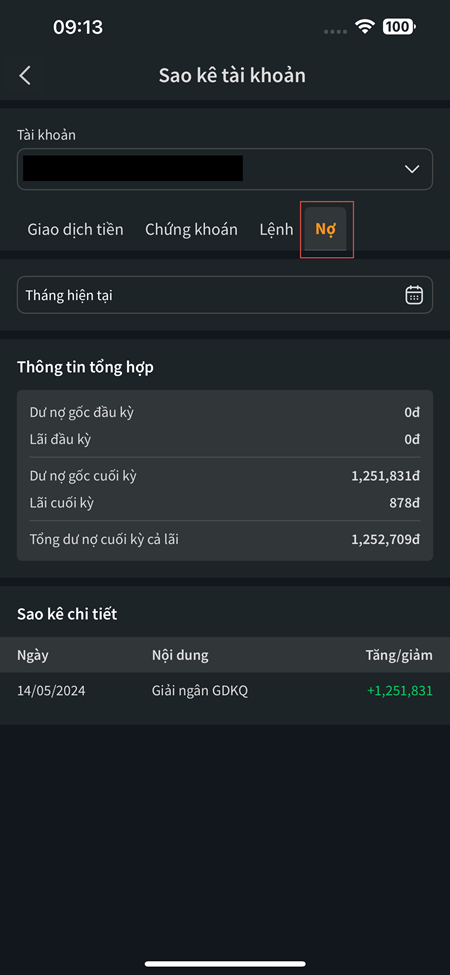Open the Tài khoản account selector
The height and width of the screenshot is (975, 450).
click(224, 169)
